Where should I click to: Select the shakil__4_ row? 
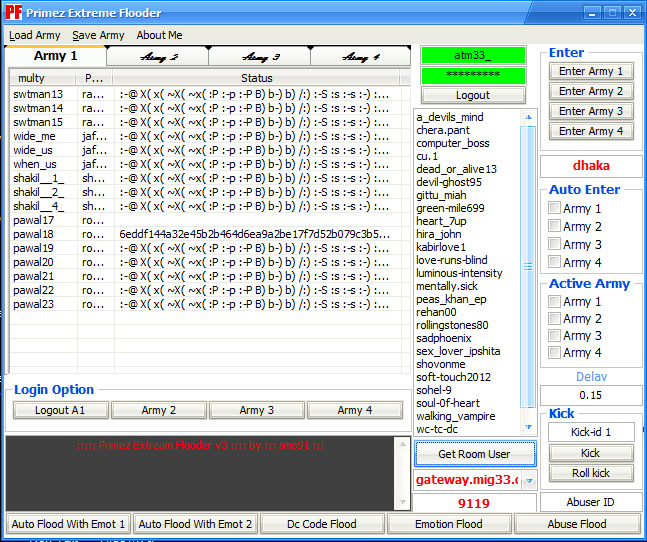click(x=210, y=206)
